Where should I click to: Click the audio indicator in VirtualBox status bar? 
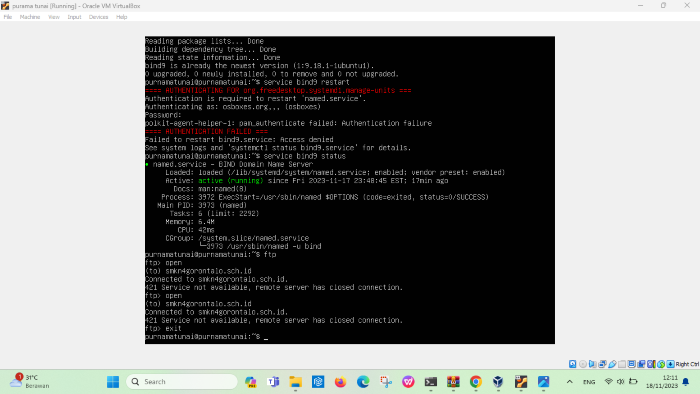pyautogui.click(x=592, y=364)
